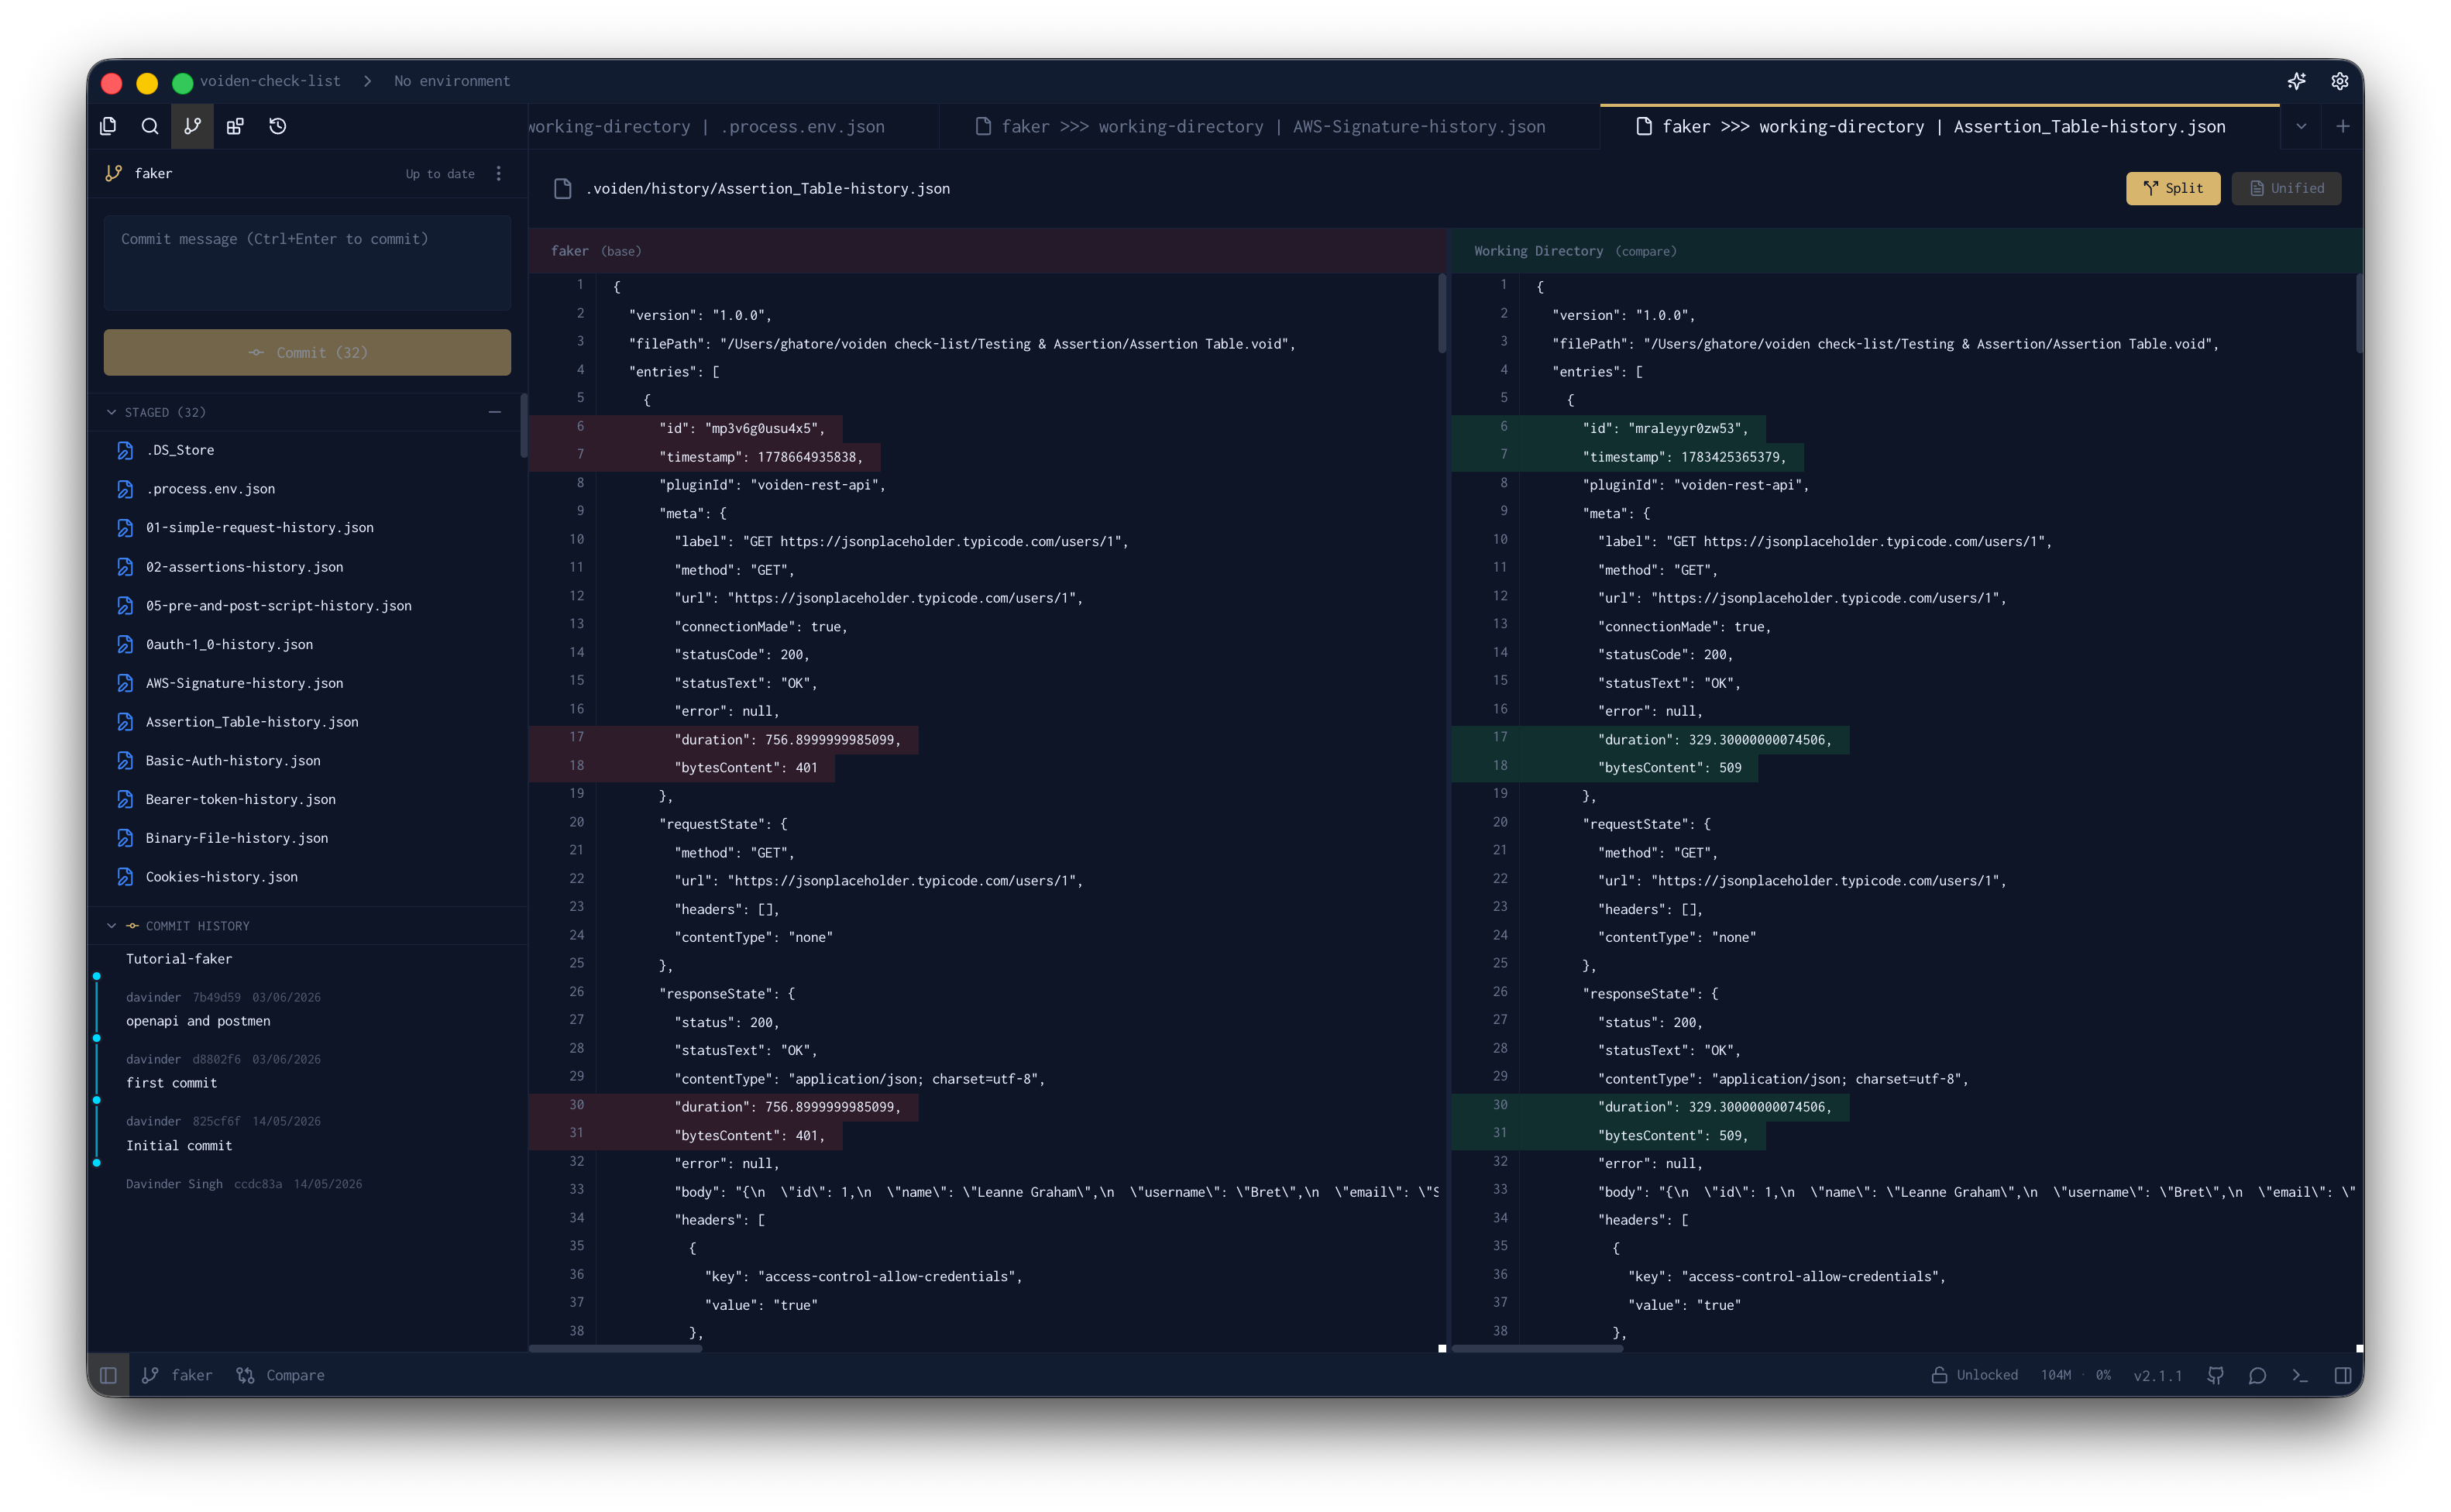The image size is (2451, 1512).
Task: Open settings gear in title bar
Action: click(x=2340, y=81)
